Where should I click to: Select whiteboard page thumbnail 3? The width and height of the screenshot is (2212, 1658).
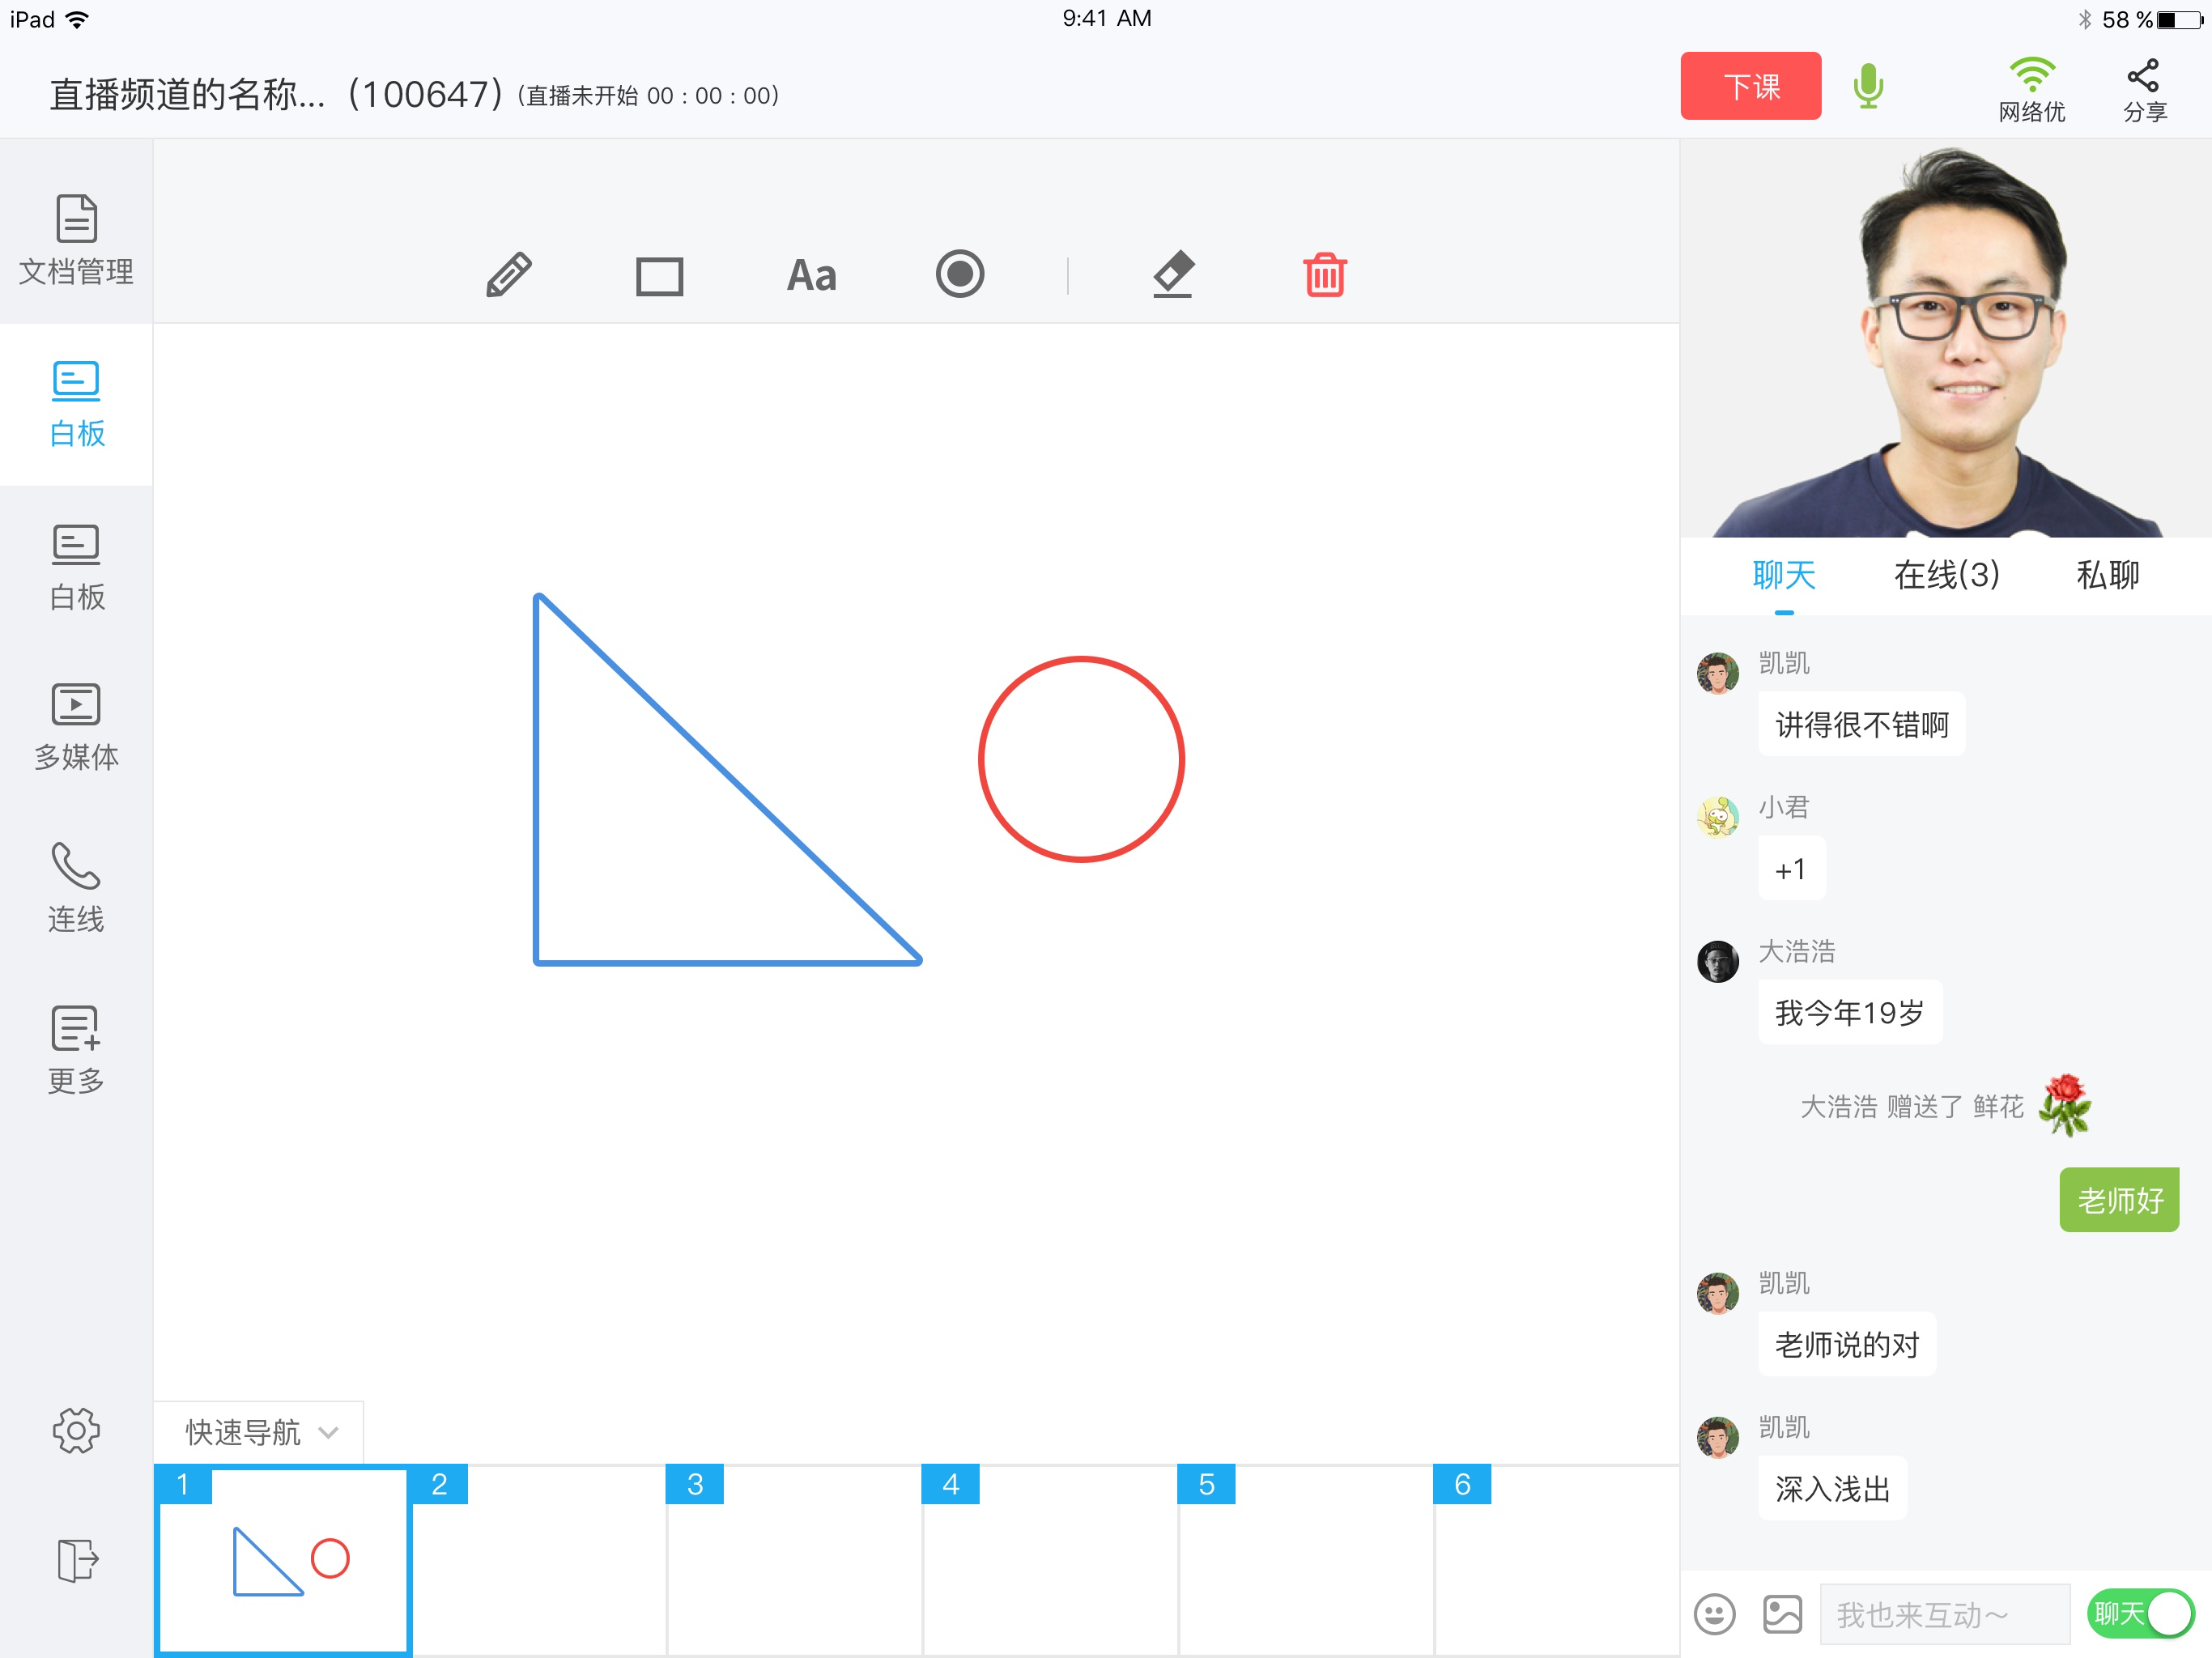click(x=794, y=1560)
